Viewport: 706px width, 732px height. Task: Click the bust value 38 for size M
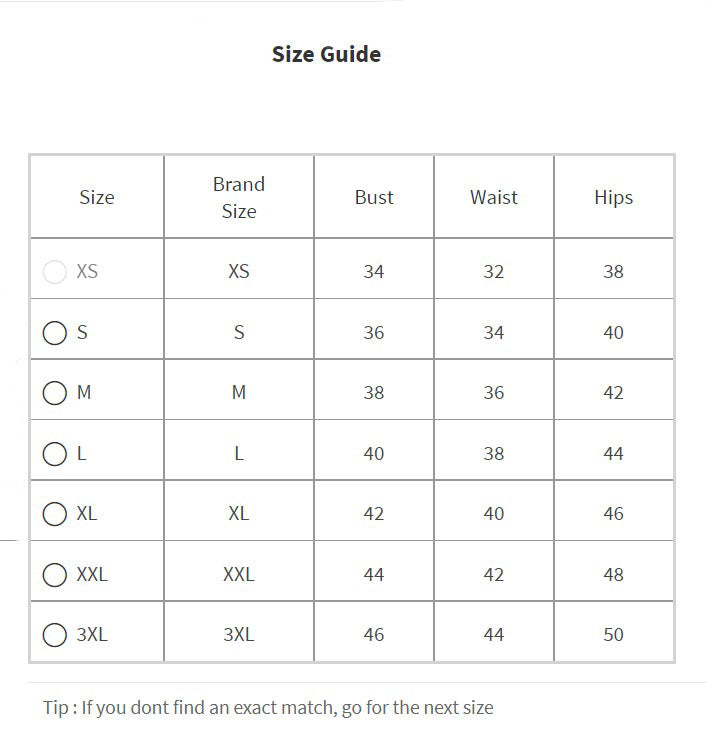click(x=374, y=393)
